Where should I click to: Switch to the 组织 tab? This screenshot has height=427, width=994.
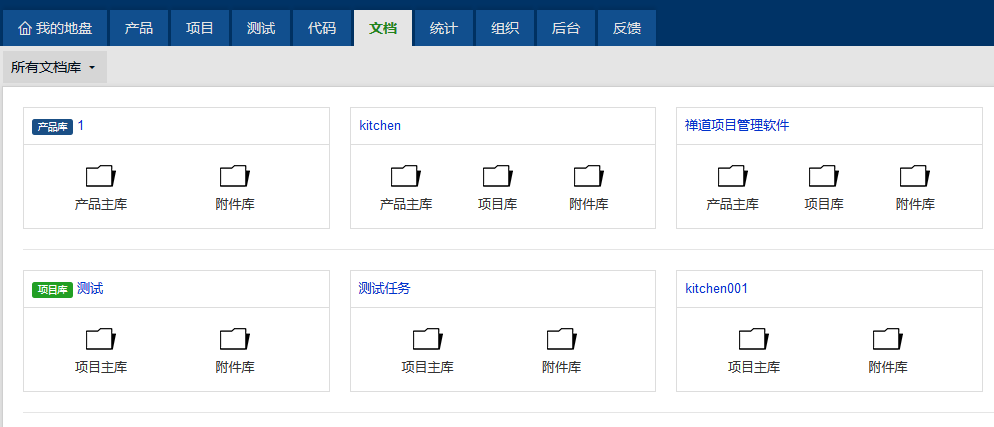point(505,29)
